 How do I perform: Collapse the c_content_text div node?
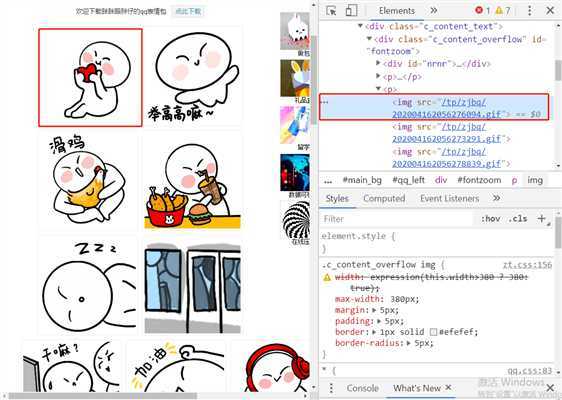point(361,26)
